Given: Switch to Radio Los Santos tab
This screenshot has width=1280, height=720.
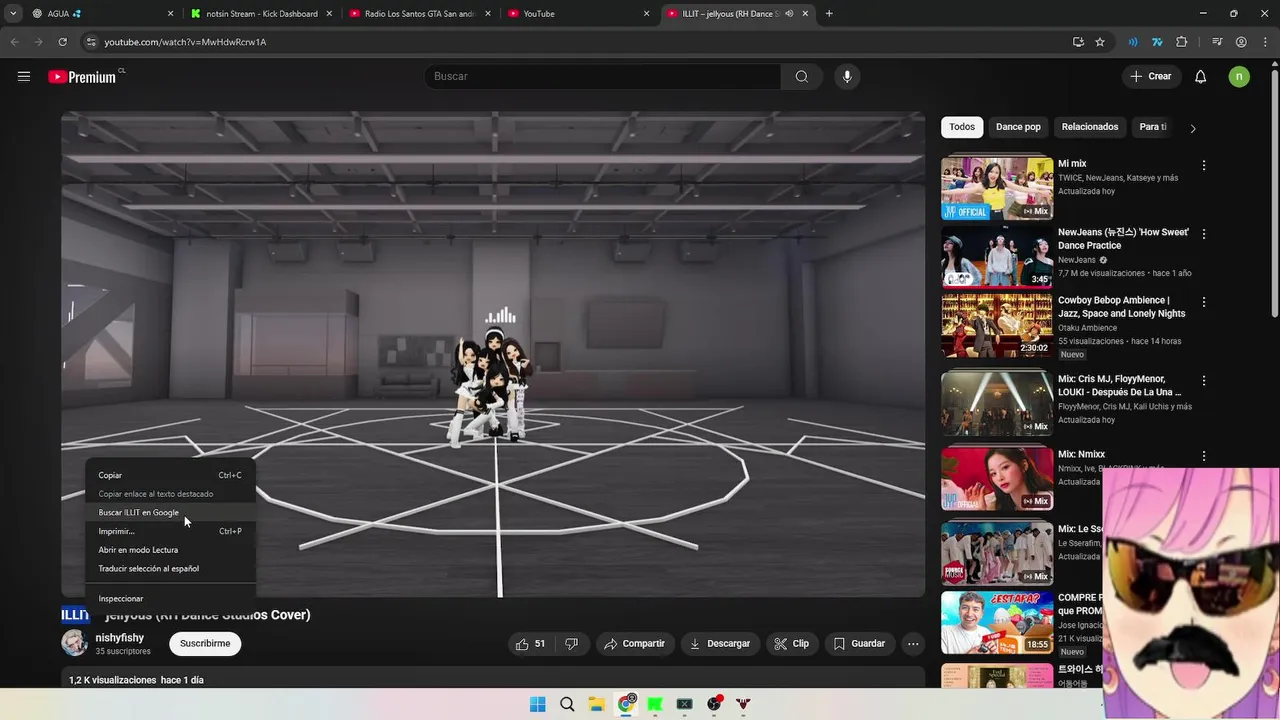Looking at the screenshot, I should 420,14.
